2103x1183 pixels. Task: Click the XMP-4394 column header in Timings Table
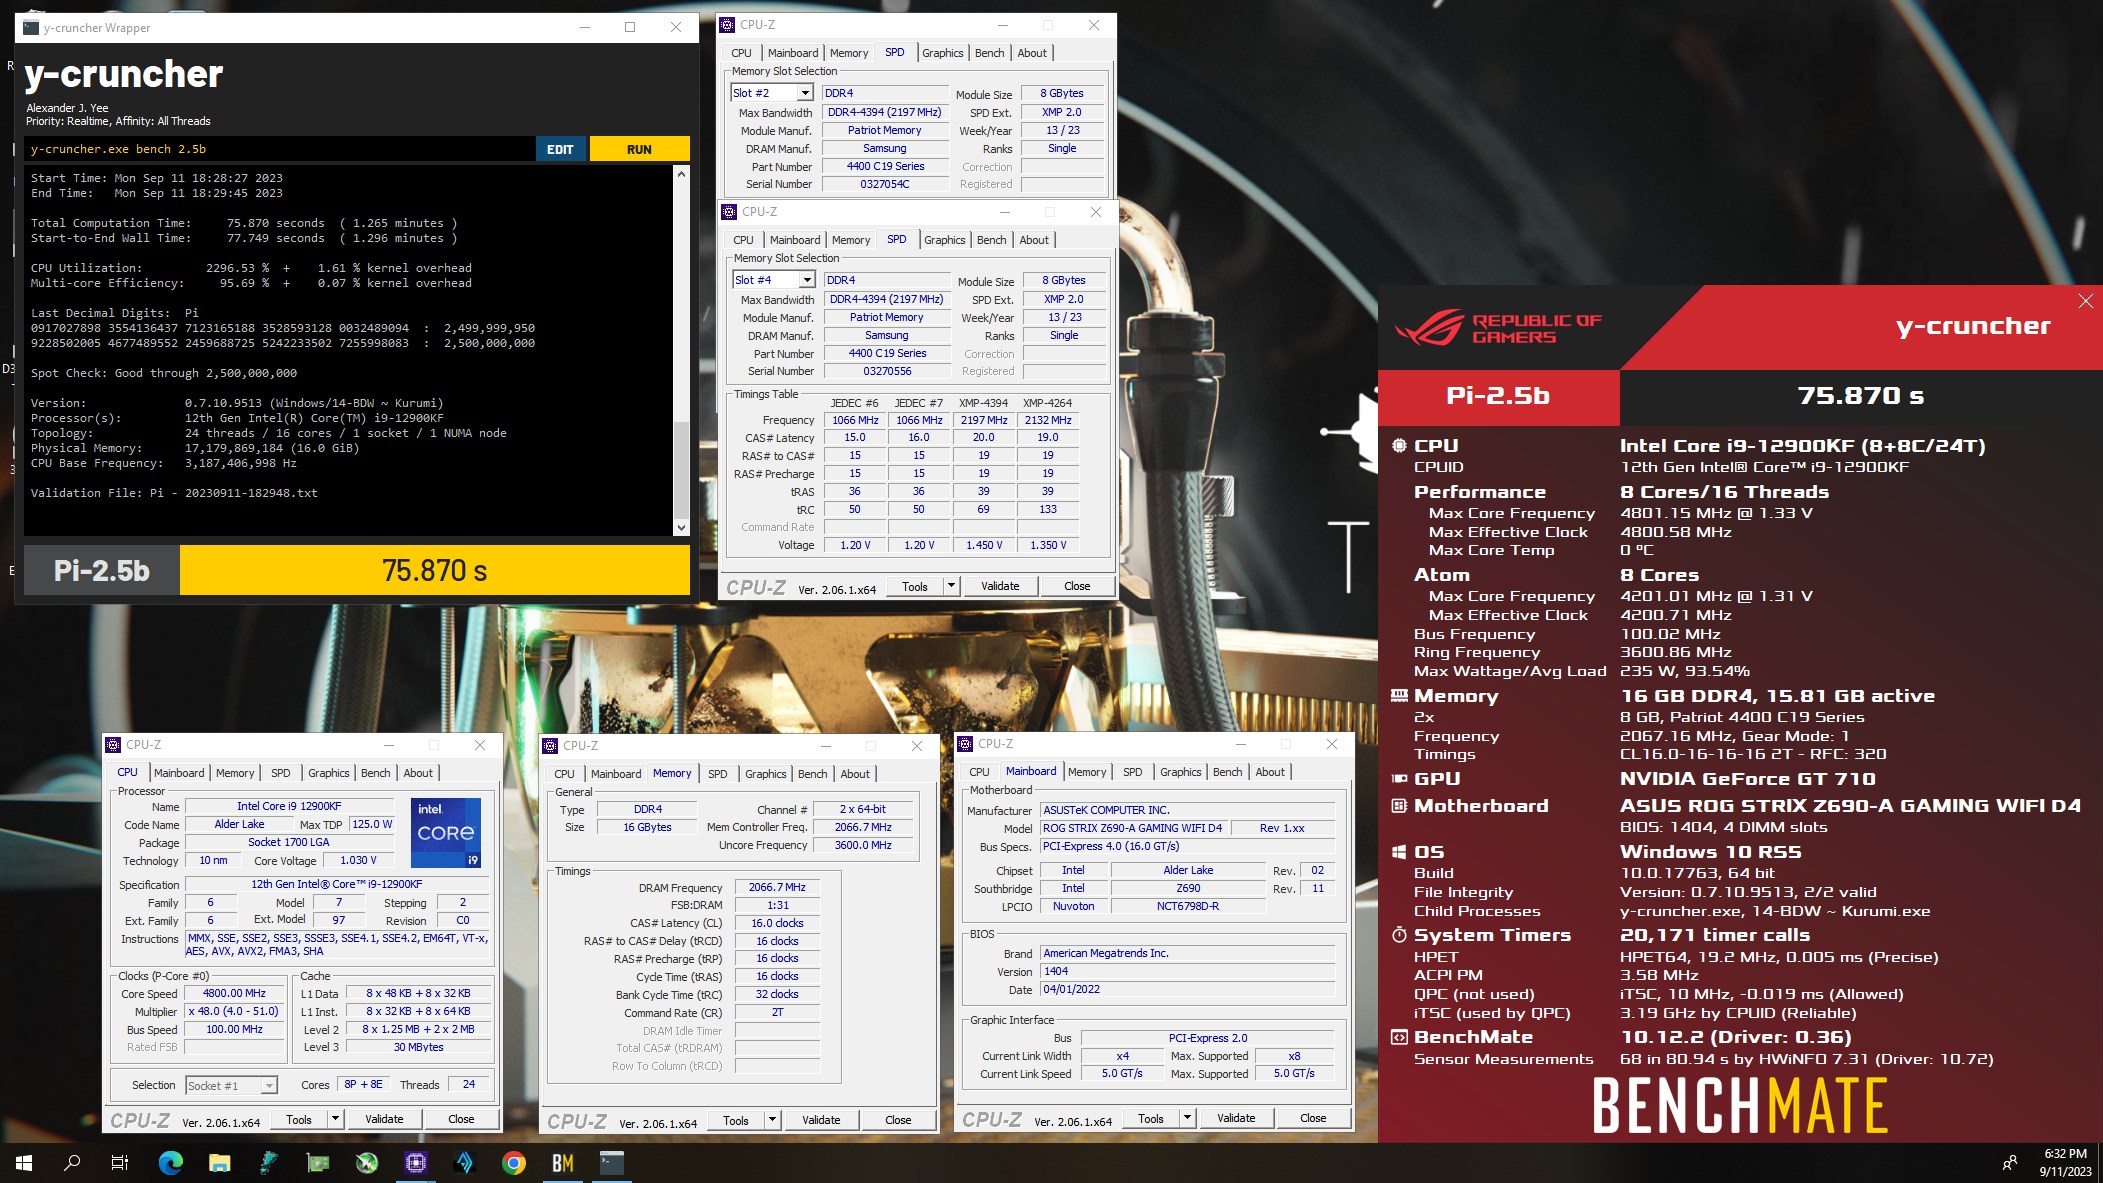983,403
